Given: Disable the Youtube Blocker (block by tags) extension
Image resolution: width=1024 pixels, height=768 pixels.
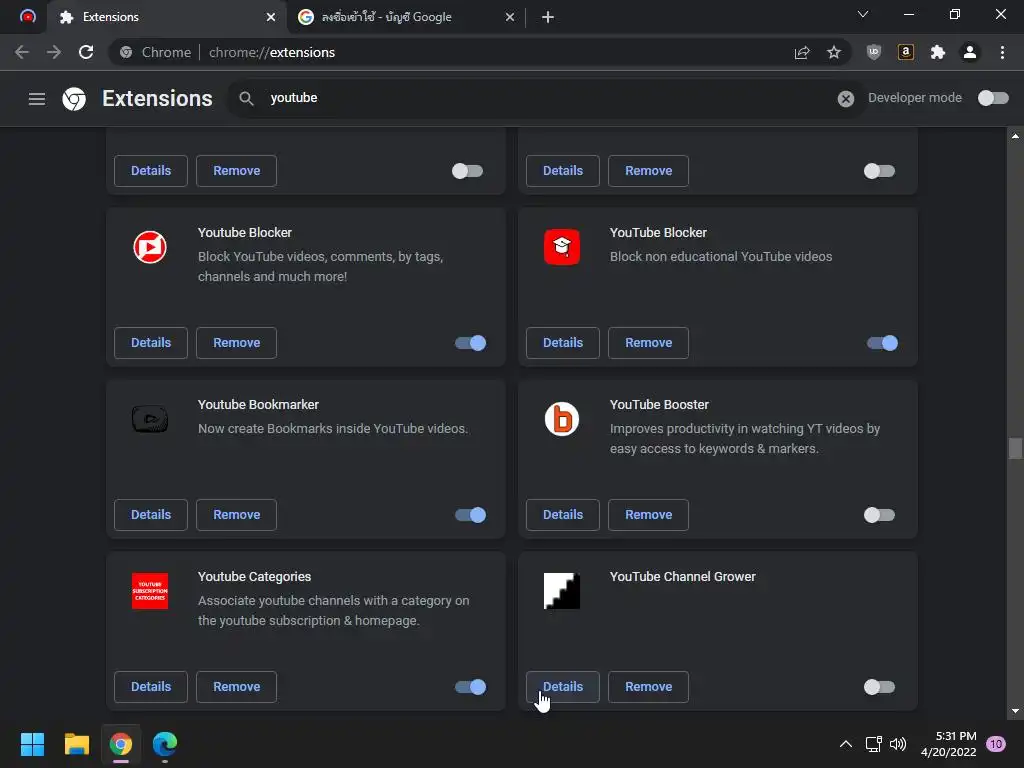Looking at the screenshot, I should (x=470, y=343).
